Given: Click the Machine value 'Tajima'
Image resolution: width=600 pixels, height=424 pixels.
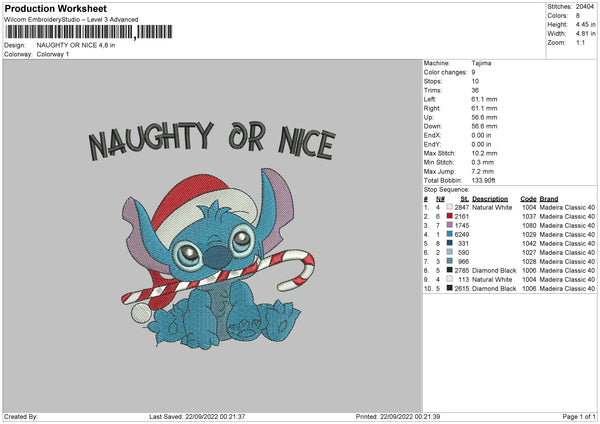Looking at the screenshot, I should (x=481, y=63).
